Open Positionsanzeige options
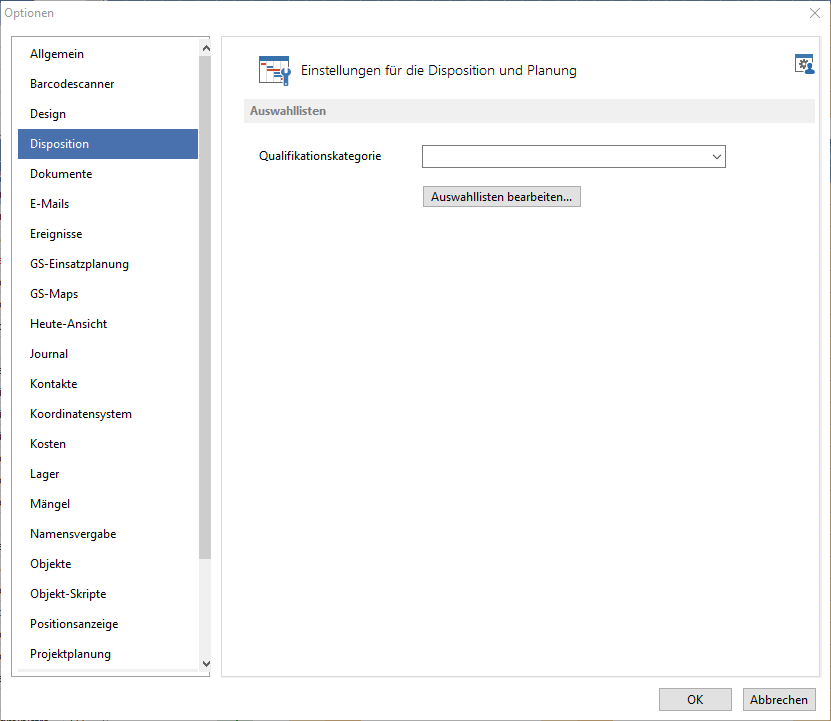Viewport: 831px width, 721px height. [x=108, y=624]
